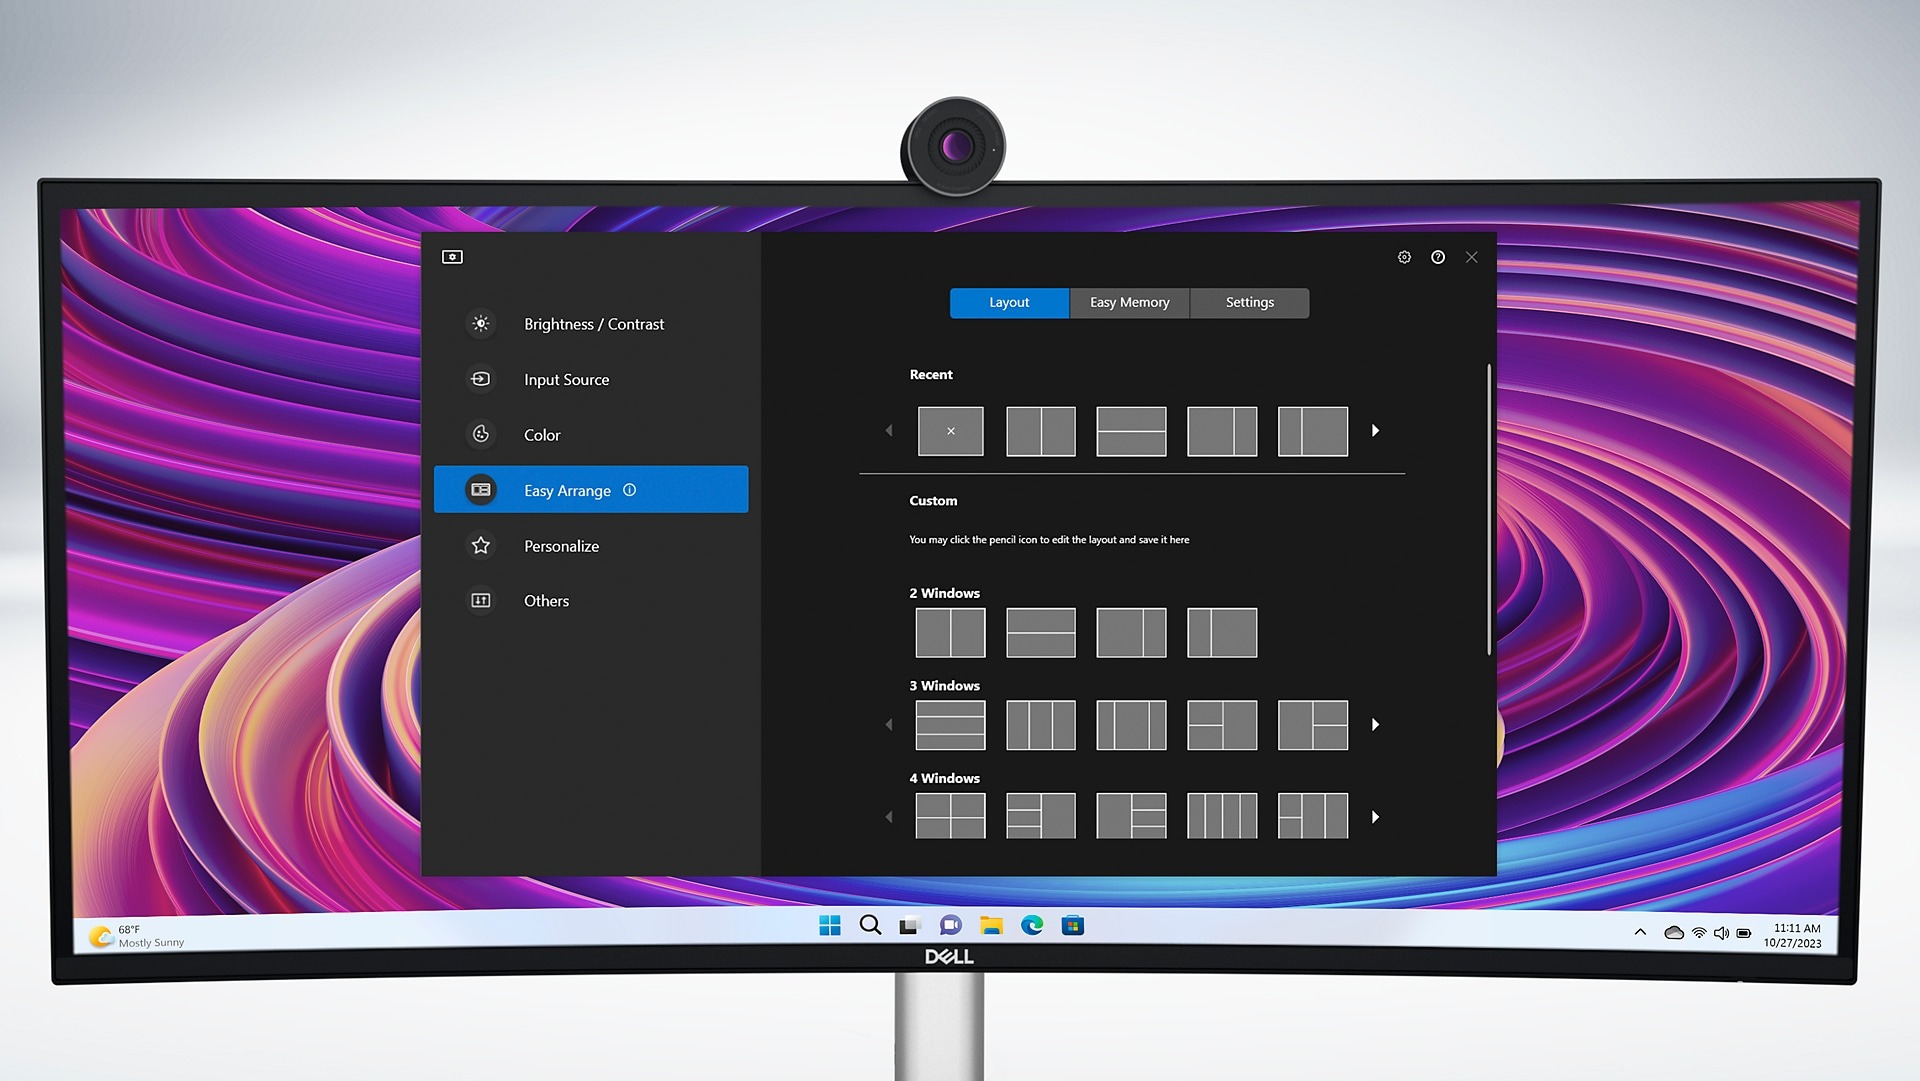Open Dell Display Manager settings gear

click(1404, 256)
